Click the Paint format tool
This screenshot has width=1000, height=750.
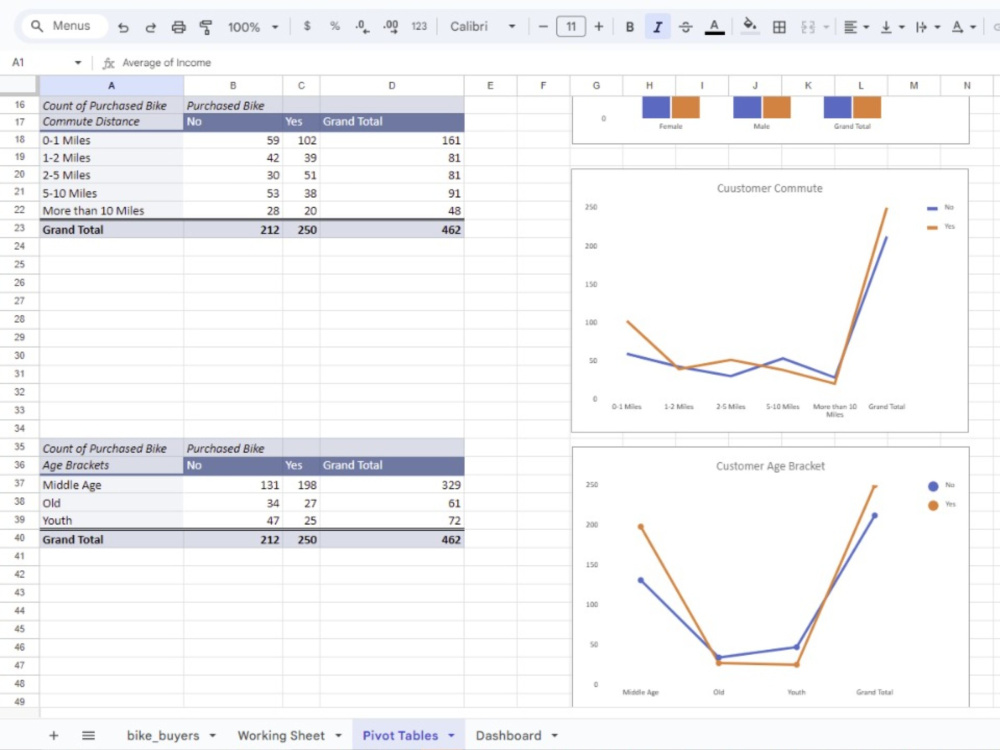206,26
